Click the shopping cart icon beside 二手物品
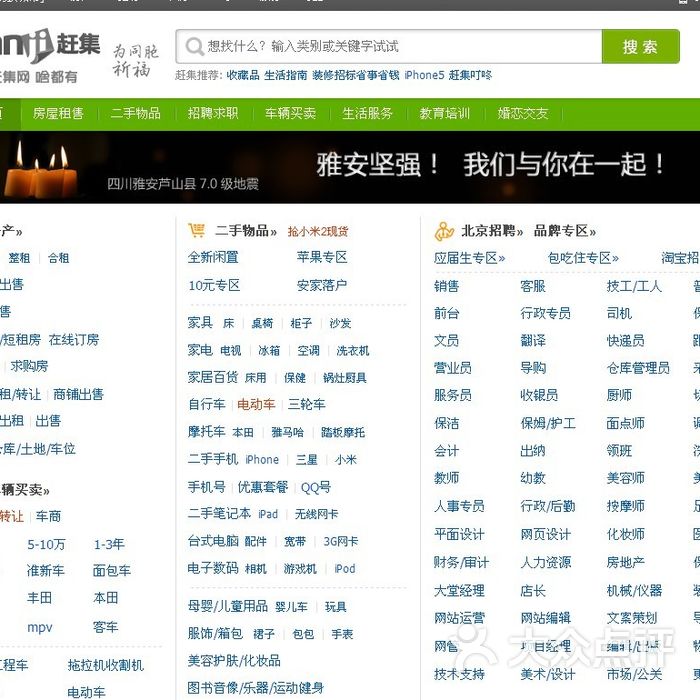The height and width of the screenshot is (700, 700). click(197, 231)
